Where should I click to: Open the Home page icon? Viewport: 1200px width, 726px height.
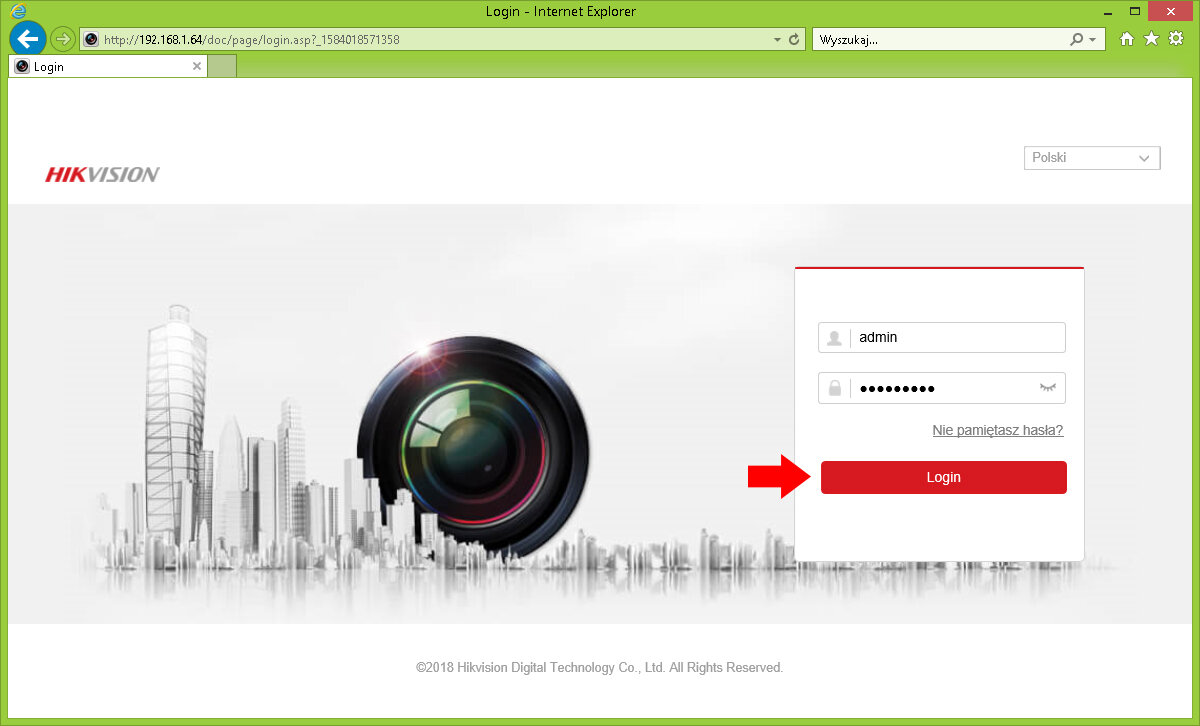click(x=1127, y=39)
